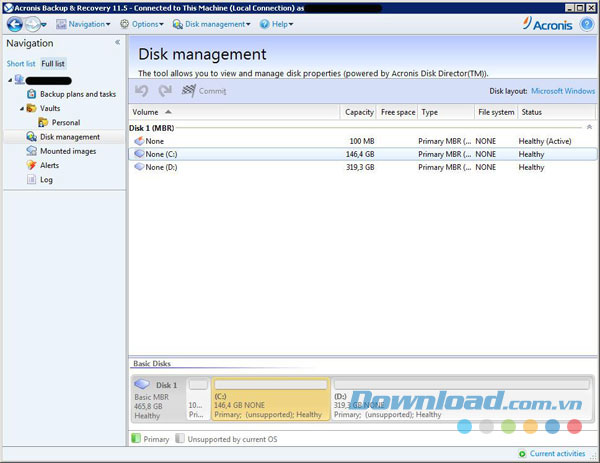Open the Disk management menu in toolbar
Image resolution: width=600 pixels, height=463 pixels.
click(211, 24)
